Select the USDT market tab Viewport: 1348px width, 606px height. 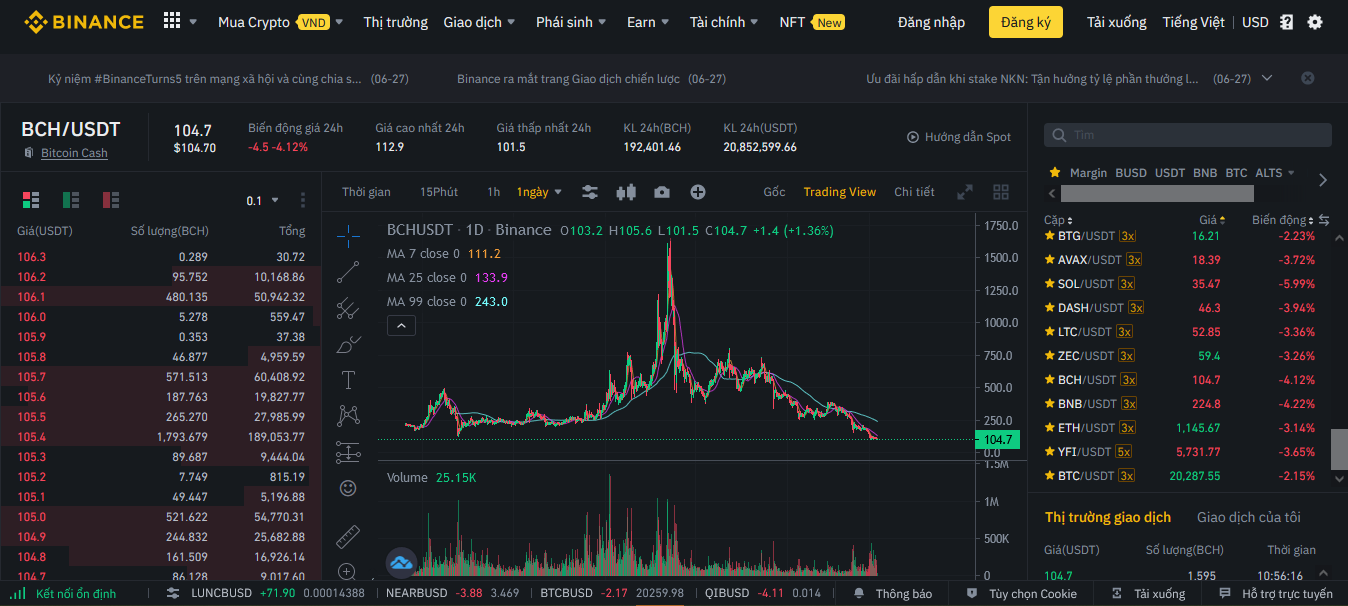1170,173
